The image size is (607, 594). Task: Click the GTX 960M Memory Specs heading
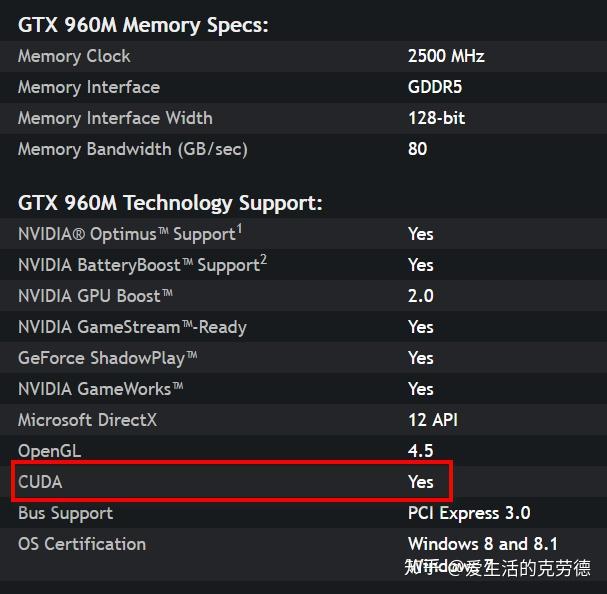[143, 25]
